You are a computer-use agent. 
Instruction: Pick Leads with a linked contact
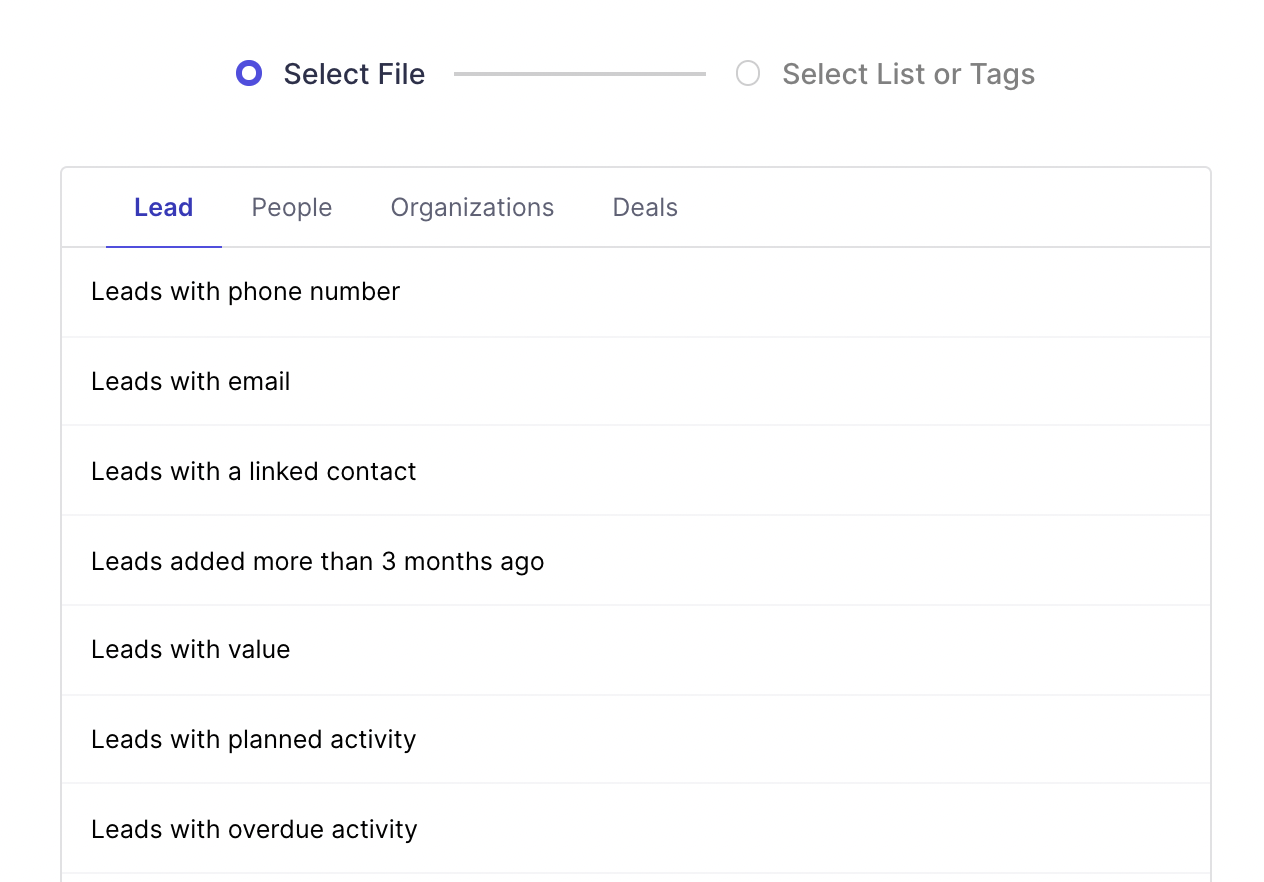coord(254,471)
